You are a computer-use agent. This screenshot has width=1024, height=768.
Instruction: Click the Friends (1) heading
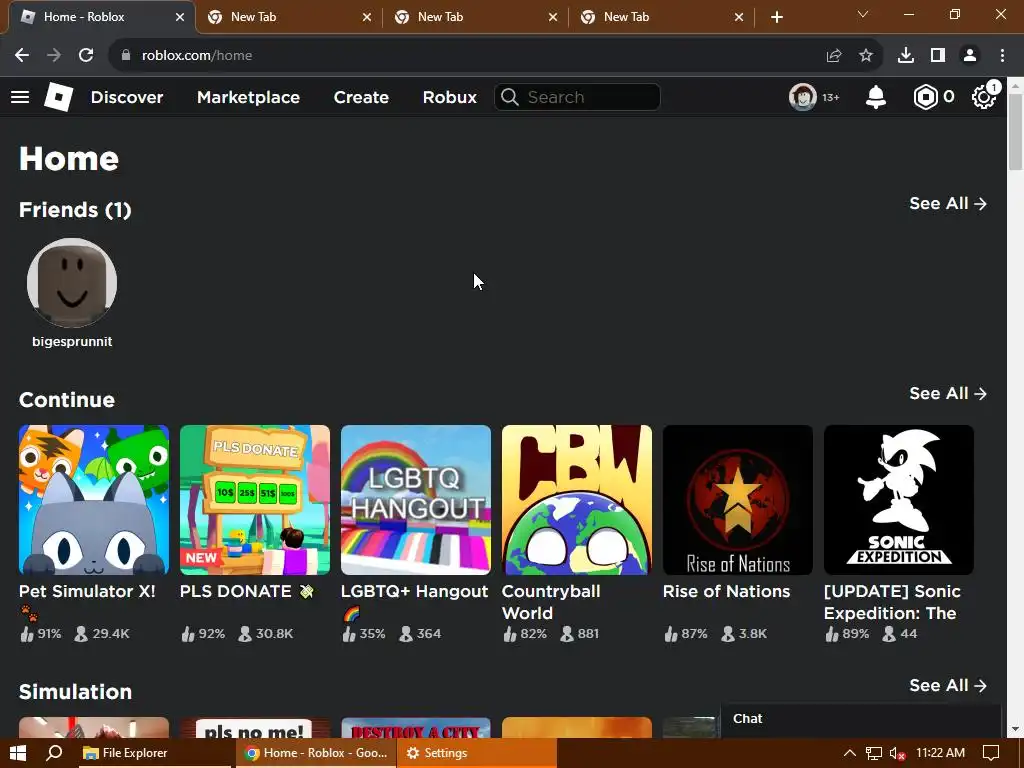click(75, 210)
